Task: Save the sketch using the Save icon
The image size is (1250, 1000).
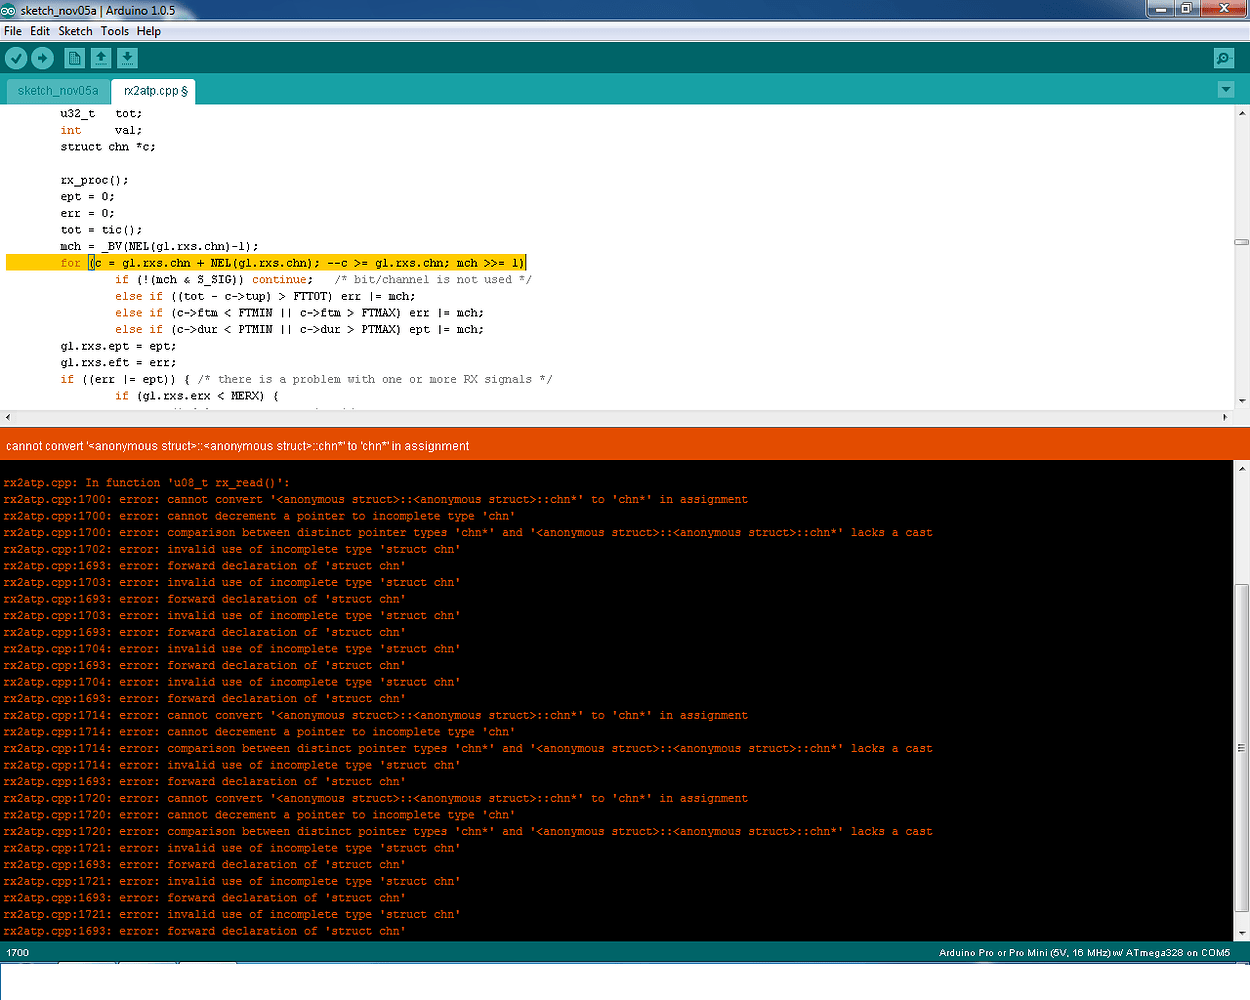Action: (127, 58)
